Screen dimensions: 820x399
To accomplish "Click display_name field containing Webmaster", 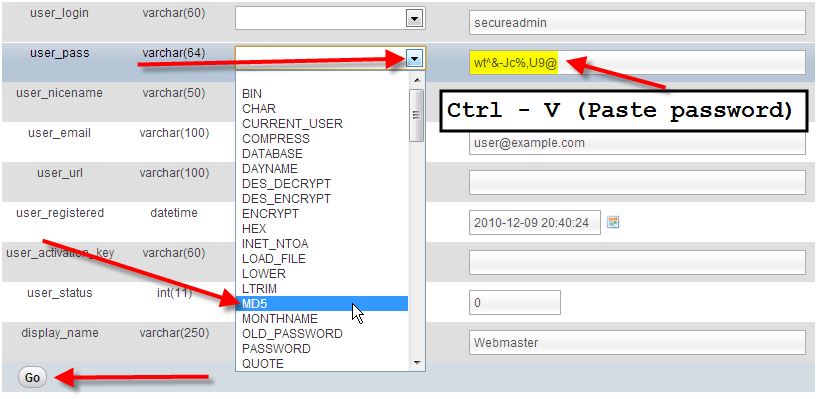I will click(637, 343).
